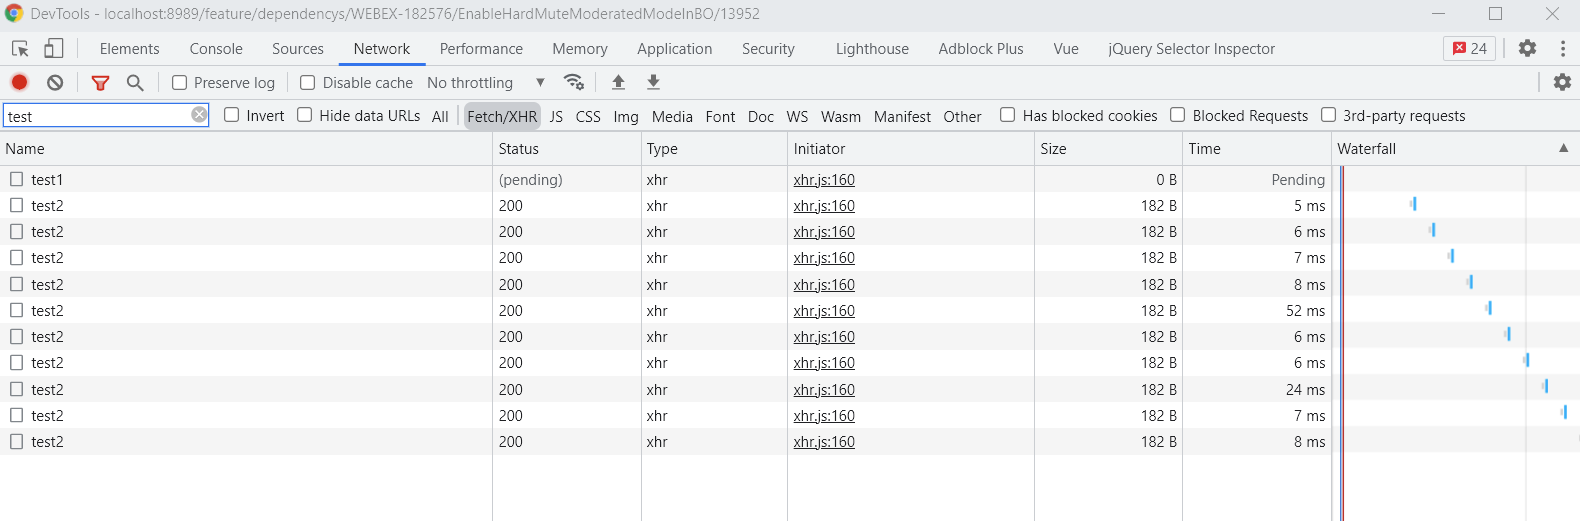
Task: Enable the Preserve log checkbox
Action: [x=180, y=83]
